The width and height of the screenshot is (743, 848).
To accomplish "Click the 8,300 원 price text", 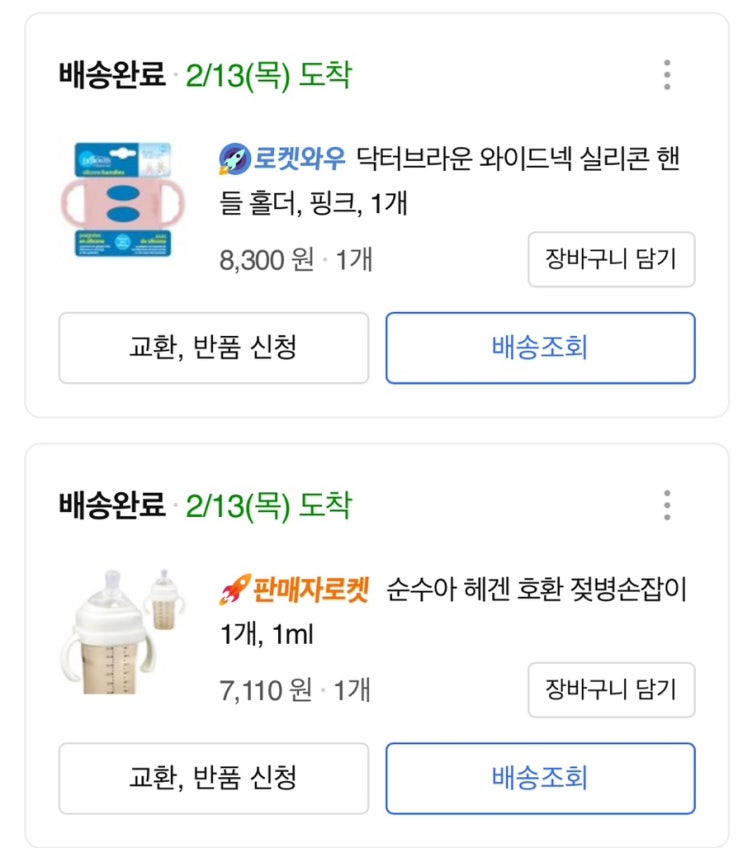I will point(264,260).
